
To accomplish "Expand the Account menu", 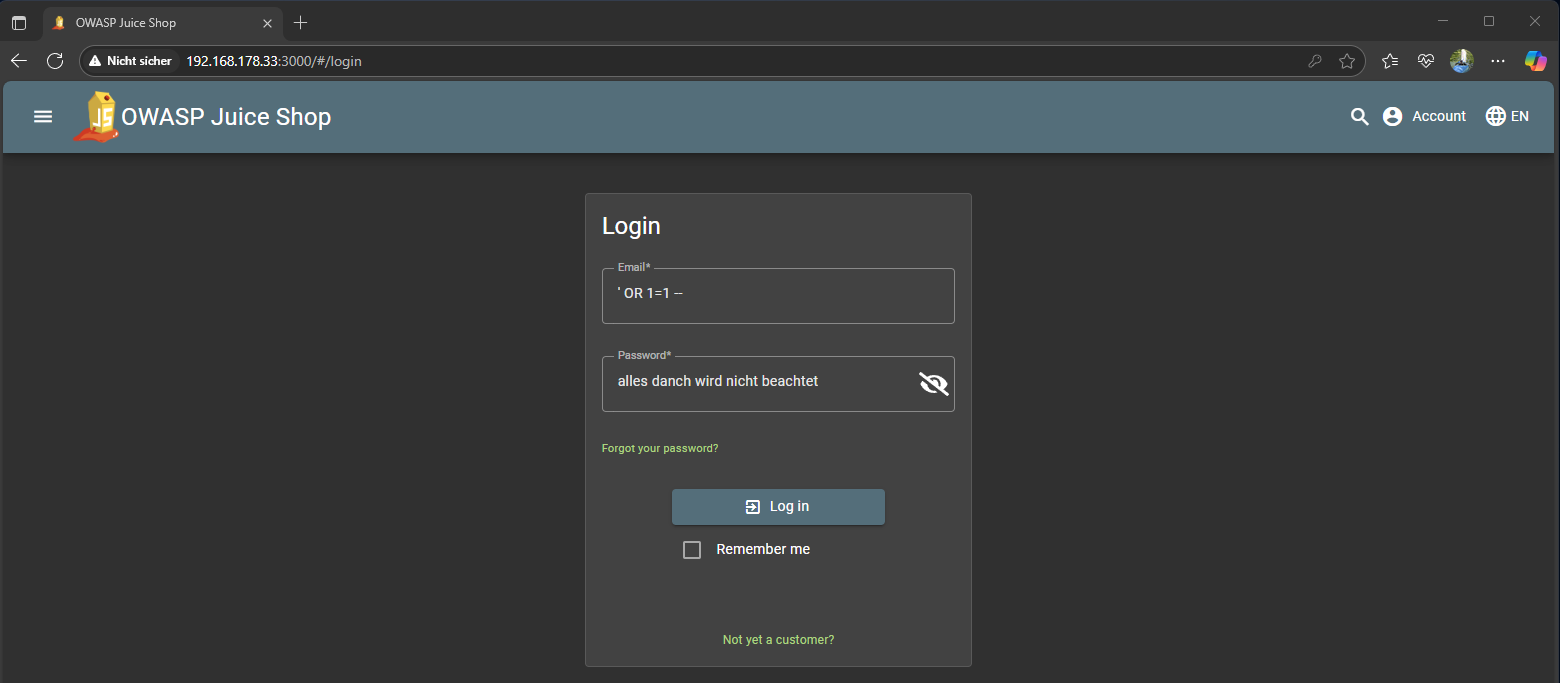I will [x=1424, y=117].
